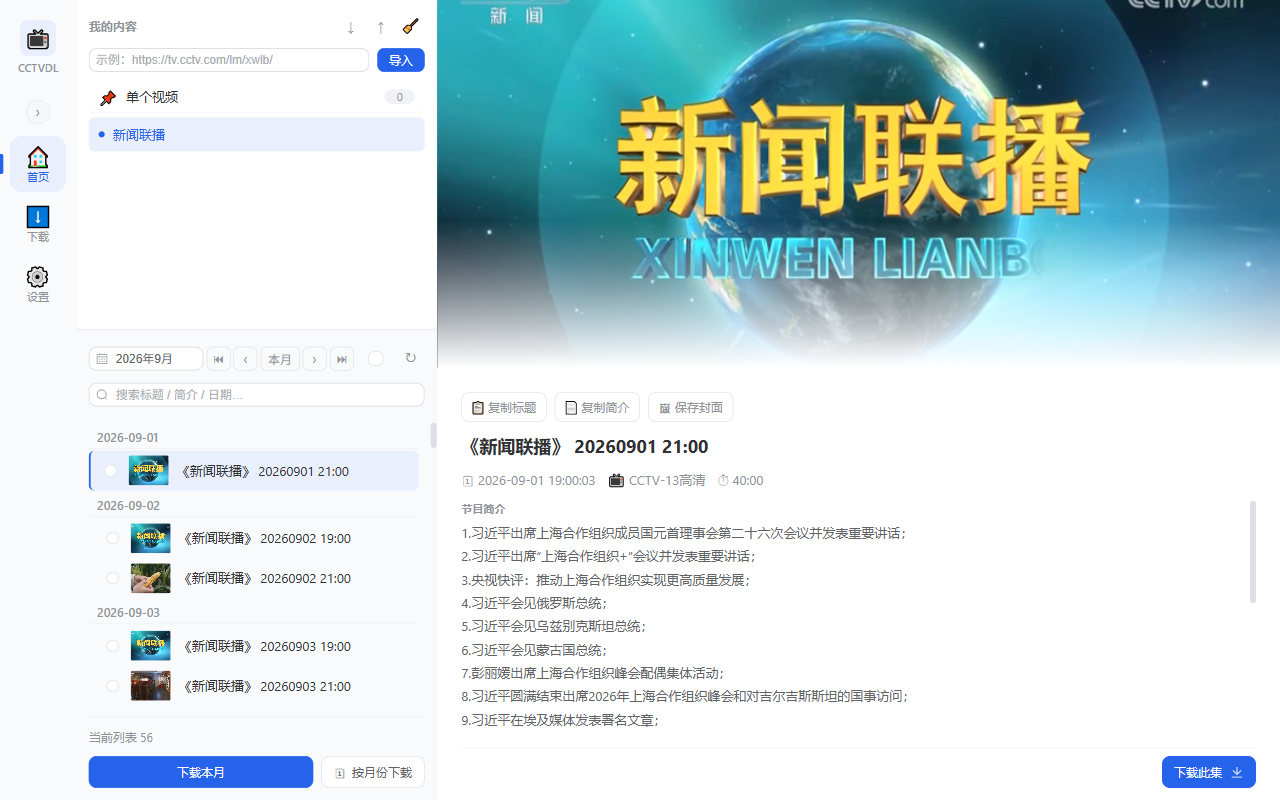Click the CCTVDL app logo icon
Image resolution: width=1280 pixels, height=800 pixels.
(x=38, y=39)
